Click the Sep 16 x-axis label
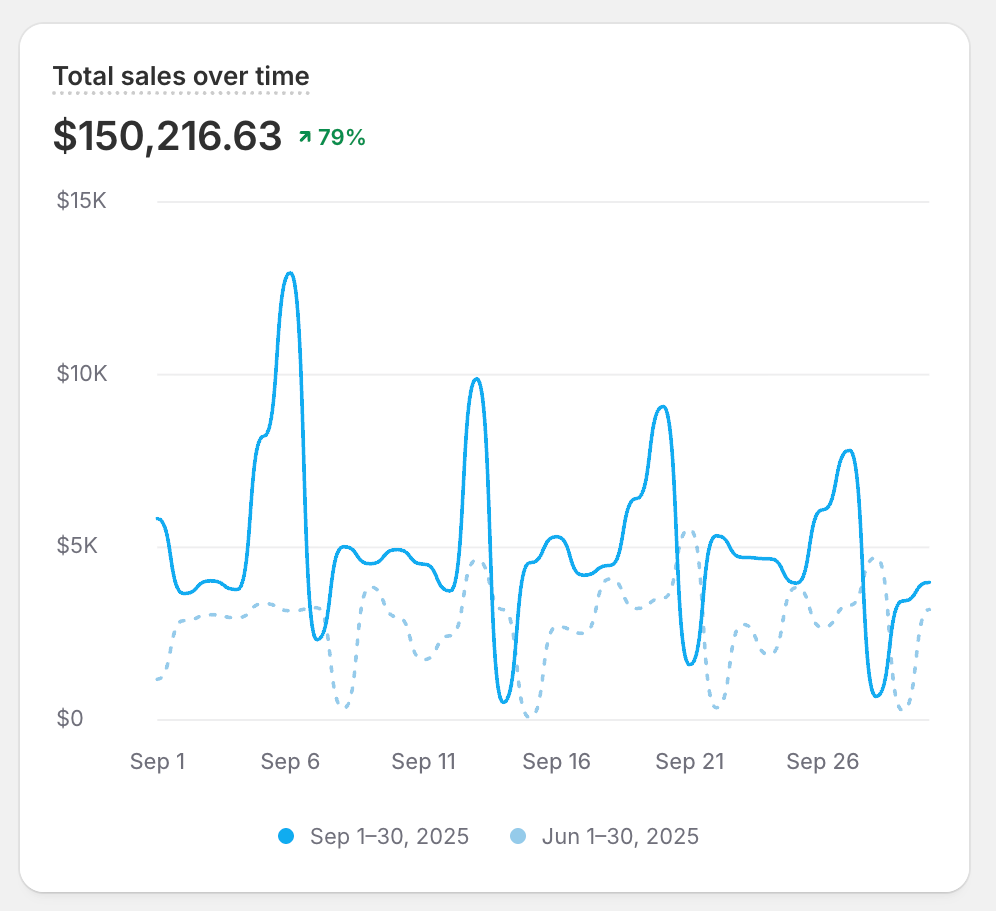This screenshot has width=996, height=911. click(556, 762)
